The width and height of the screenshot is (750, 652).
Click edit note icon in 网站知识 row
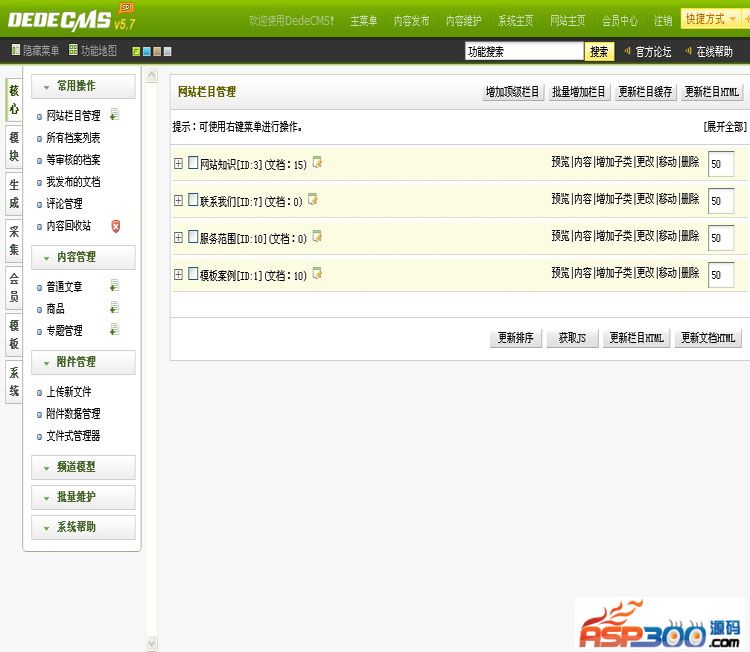(317, 162)
